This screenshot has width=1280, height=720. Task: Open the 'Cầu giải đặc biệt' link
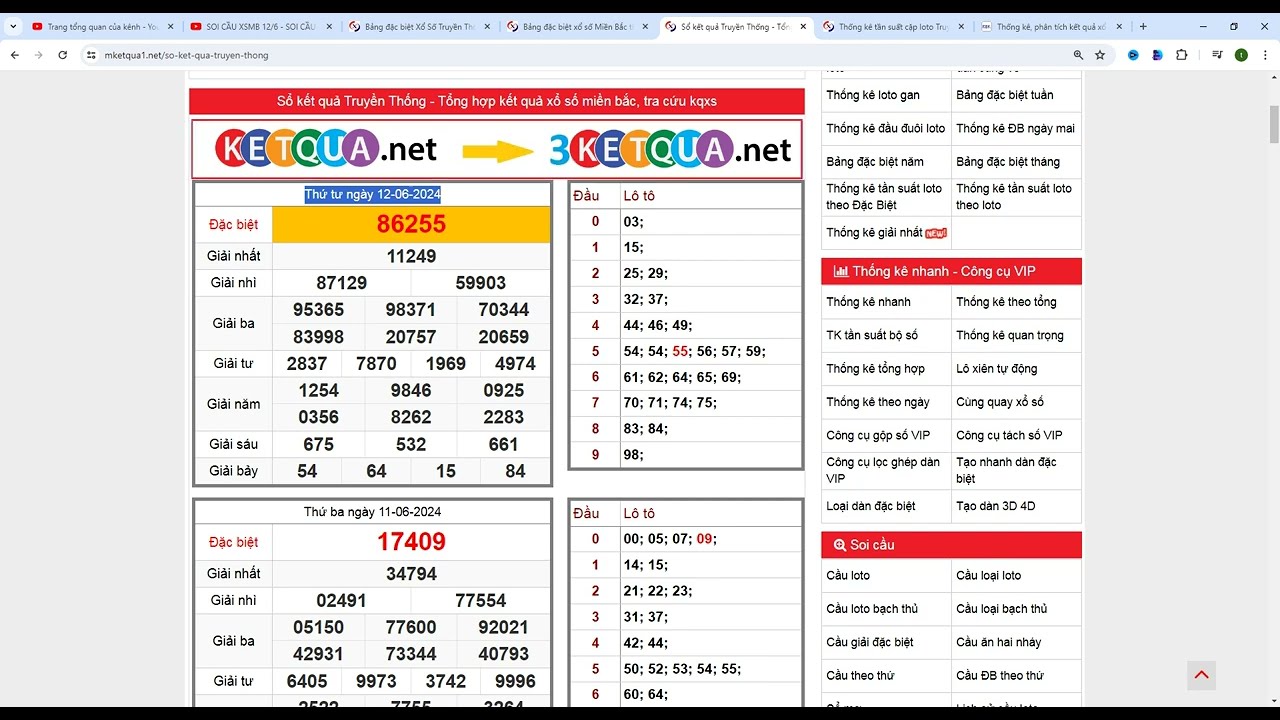870,642
